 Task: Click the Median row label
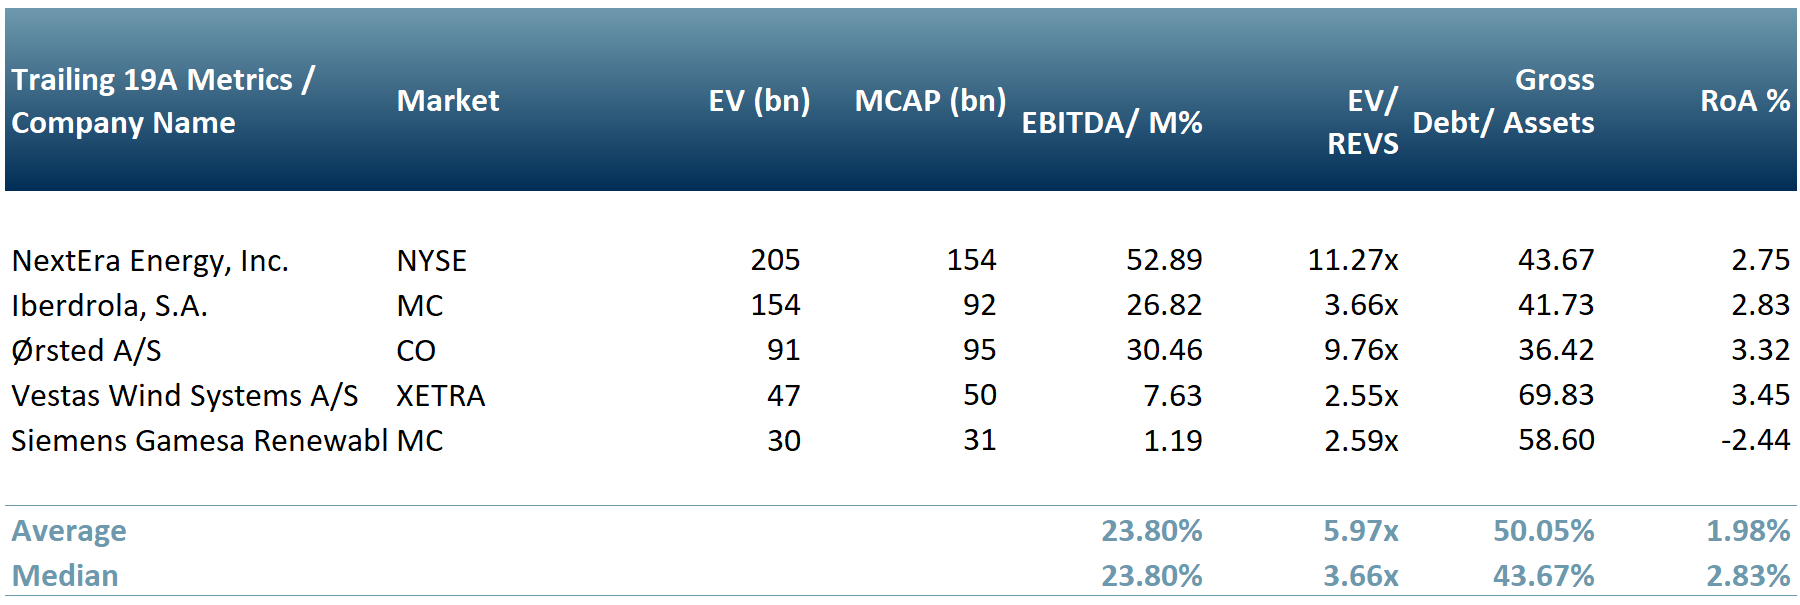click(65, 576)
